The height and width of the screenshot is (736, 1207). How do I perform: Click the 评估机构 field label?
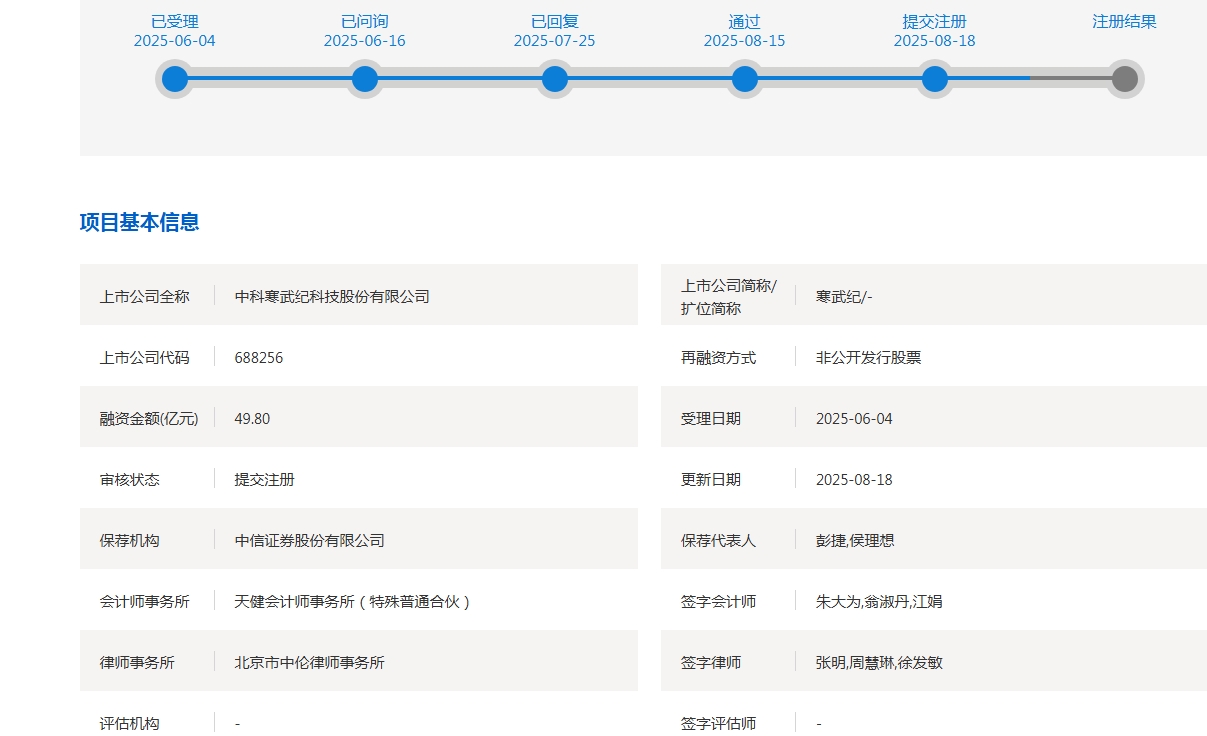[x=130, y=723]
